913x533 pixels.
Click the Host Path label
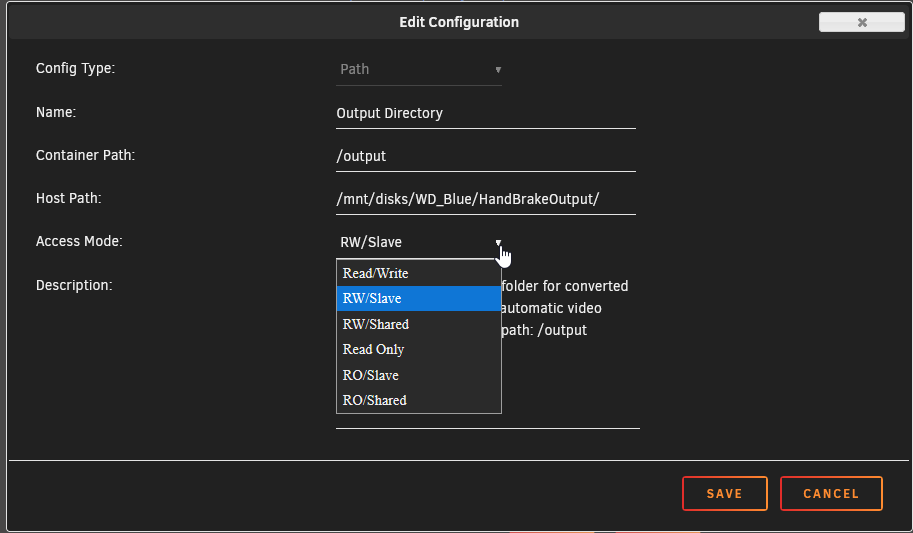69,198
